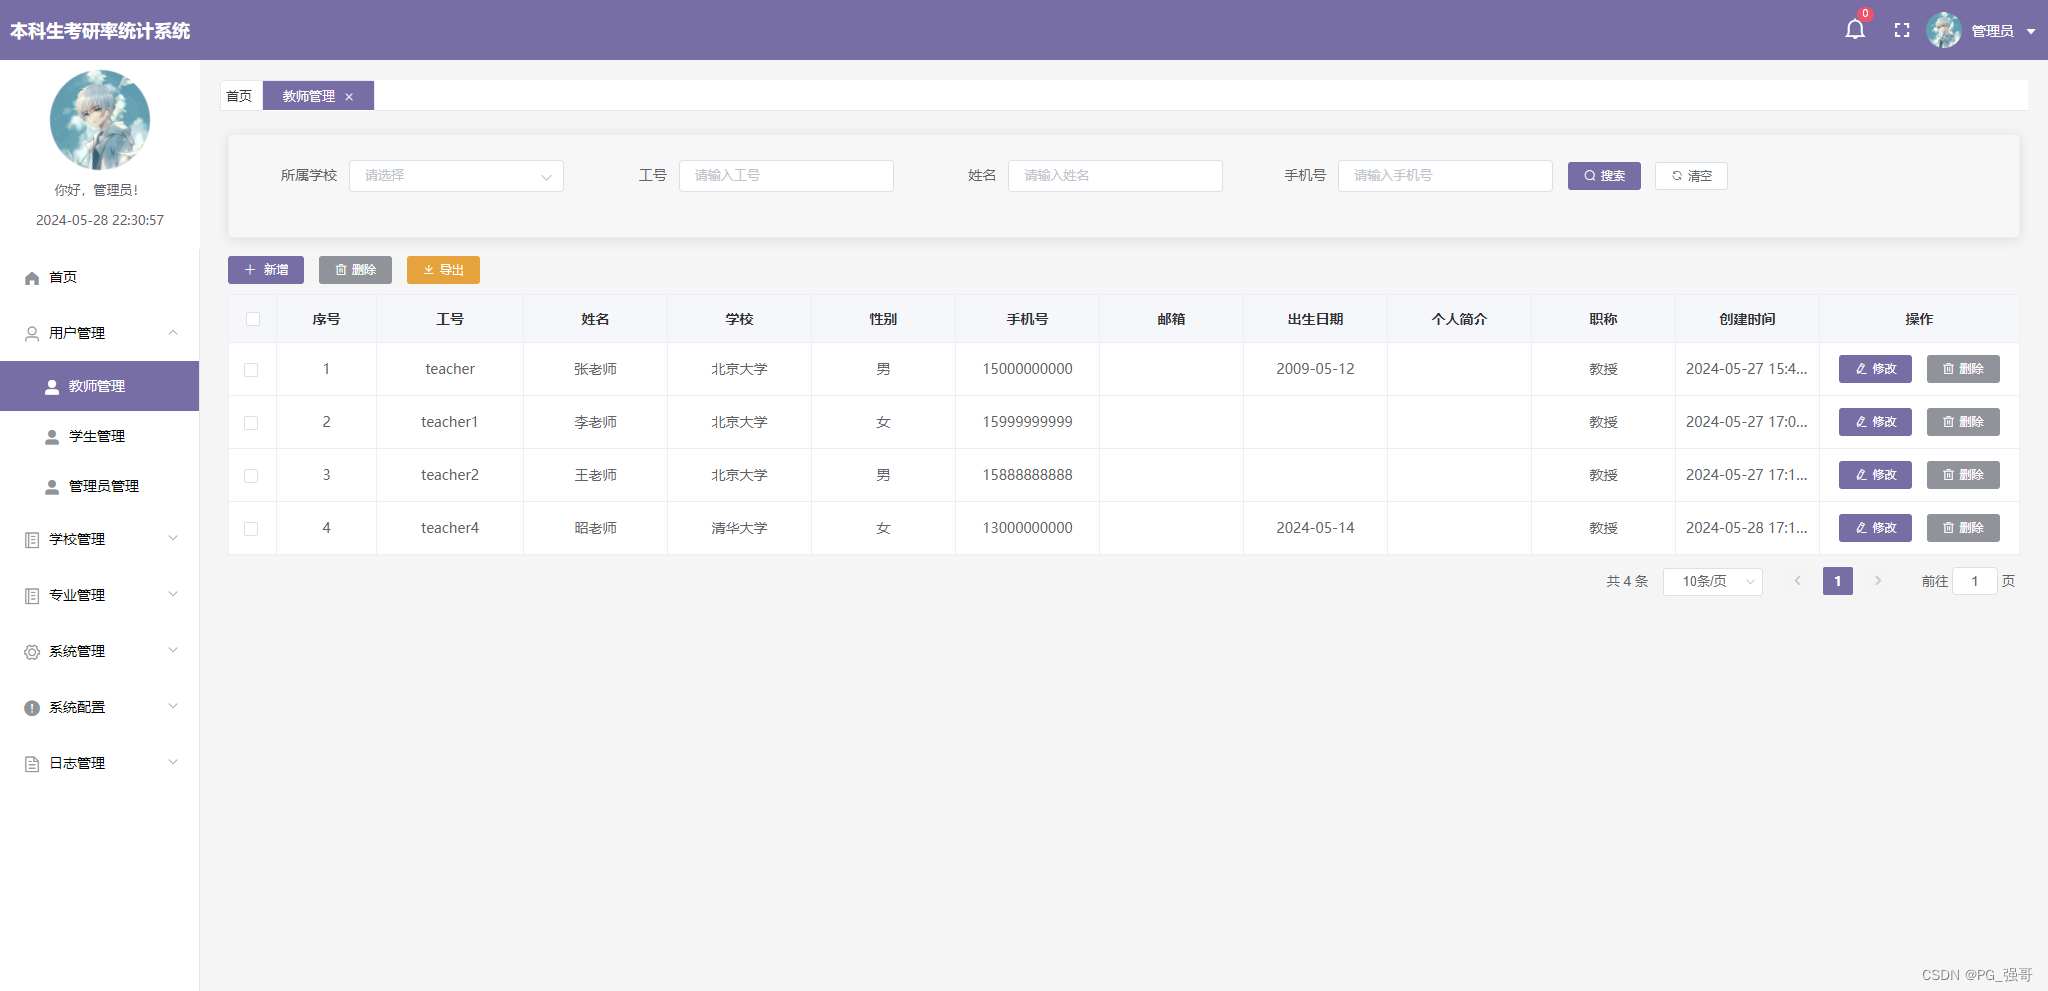
Task: Focus the 手机号 input field
Action: (1445, 176)
